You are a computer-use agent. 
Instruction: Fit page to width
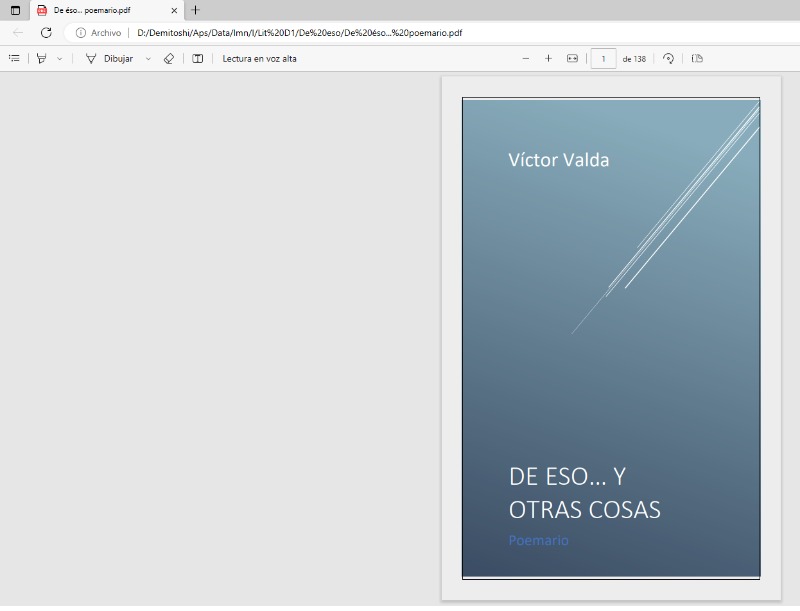pyautogui.click(x=572, y=59)
